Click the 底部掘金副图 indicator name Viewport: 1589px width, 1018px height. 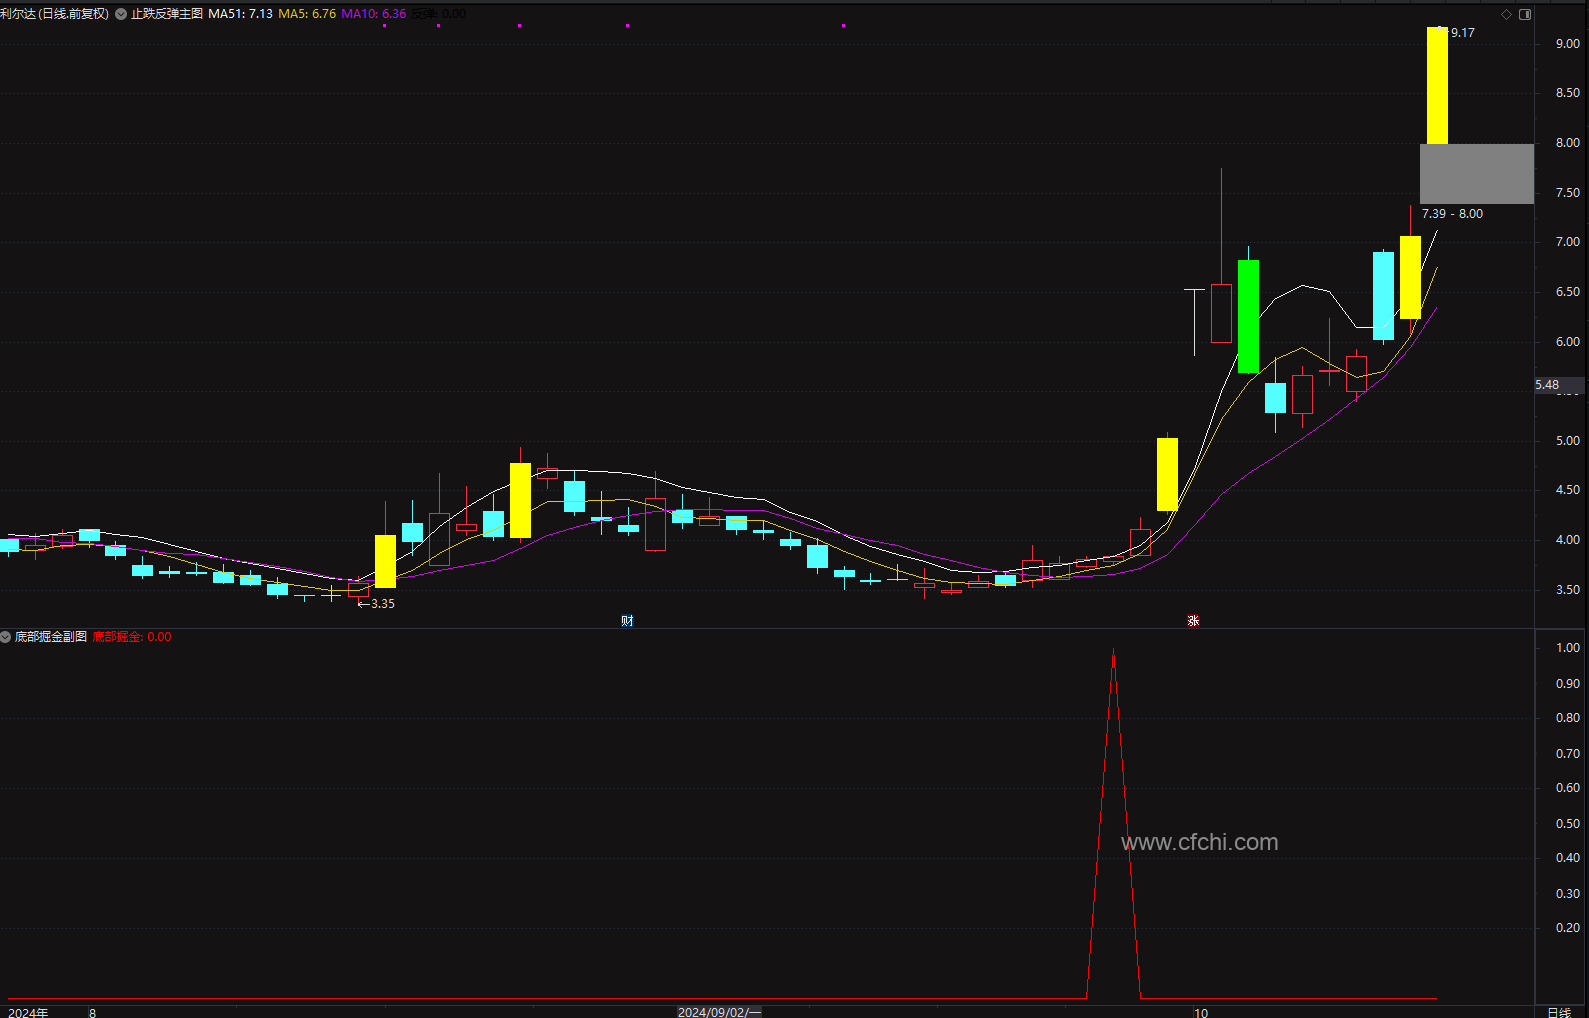coord(51,637)
